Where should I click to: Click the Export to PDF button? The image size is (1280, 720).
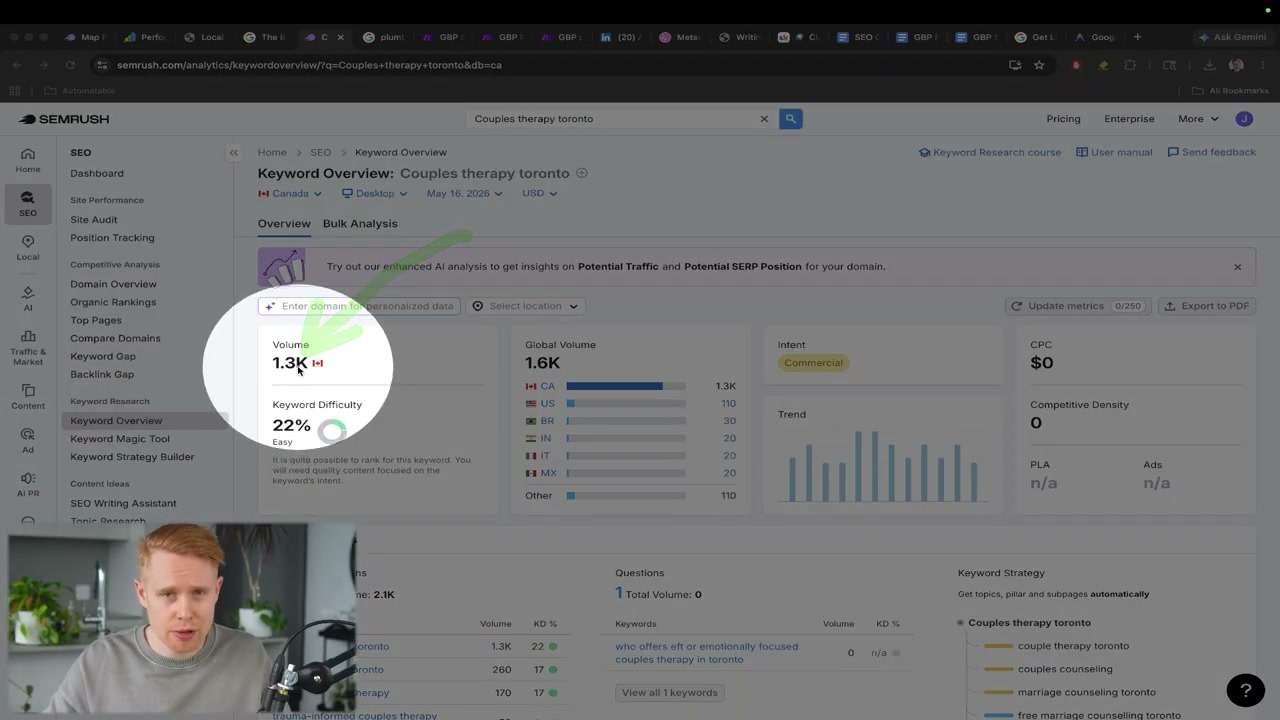tap(1206, 306)
